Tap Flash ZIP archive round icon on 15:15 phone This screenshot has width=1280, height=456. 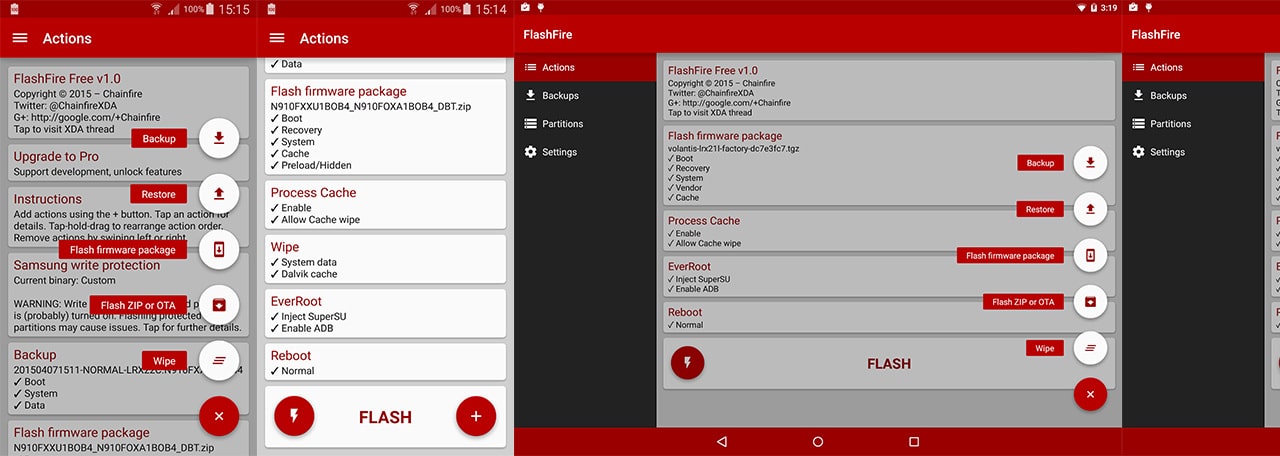pos(219,305)
